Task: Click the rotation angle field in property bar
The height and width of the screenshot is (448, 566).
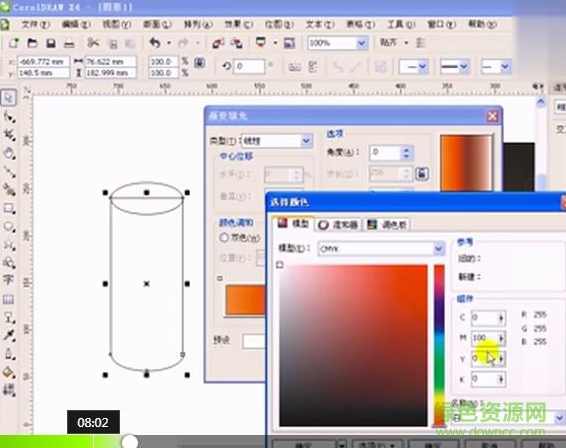Action: 249,66
